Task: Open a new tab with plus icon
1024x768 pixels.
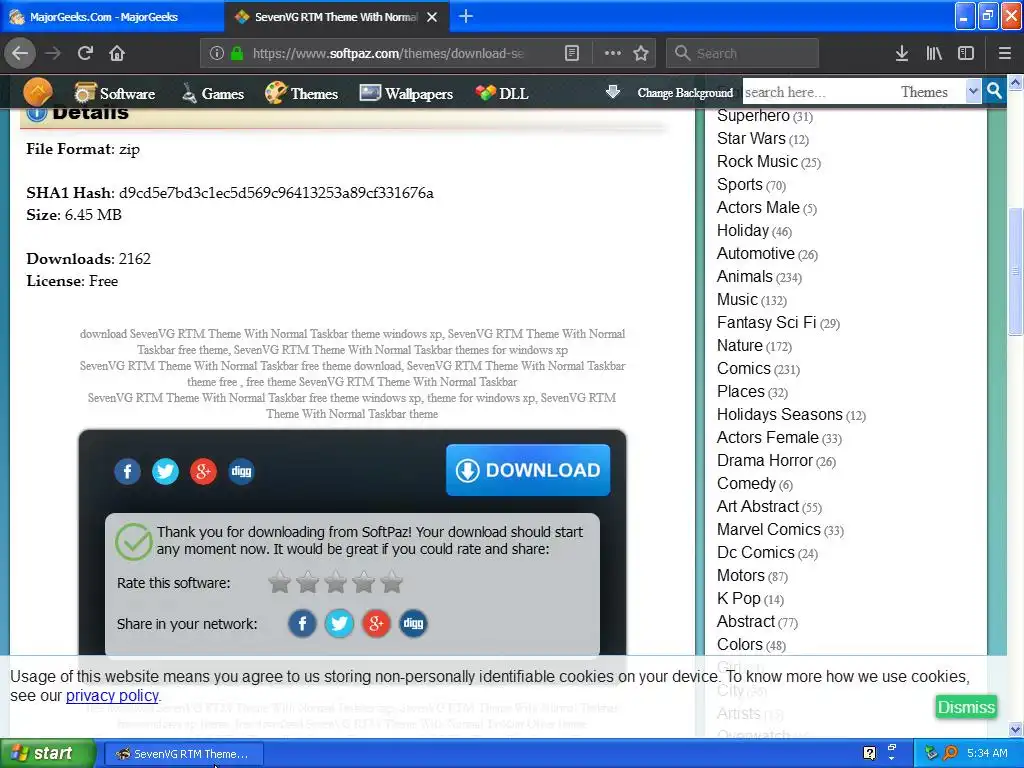Action: coord(466,16)
